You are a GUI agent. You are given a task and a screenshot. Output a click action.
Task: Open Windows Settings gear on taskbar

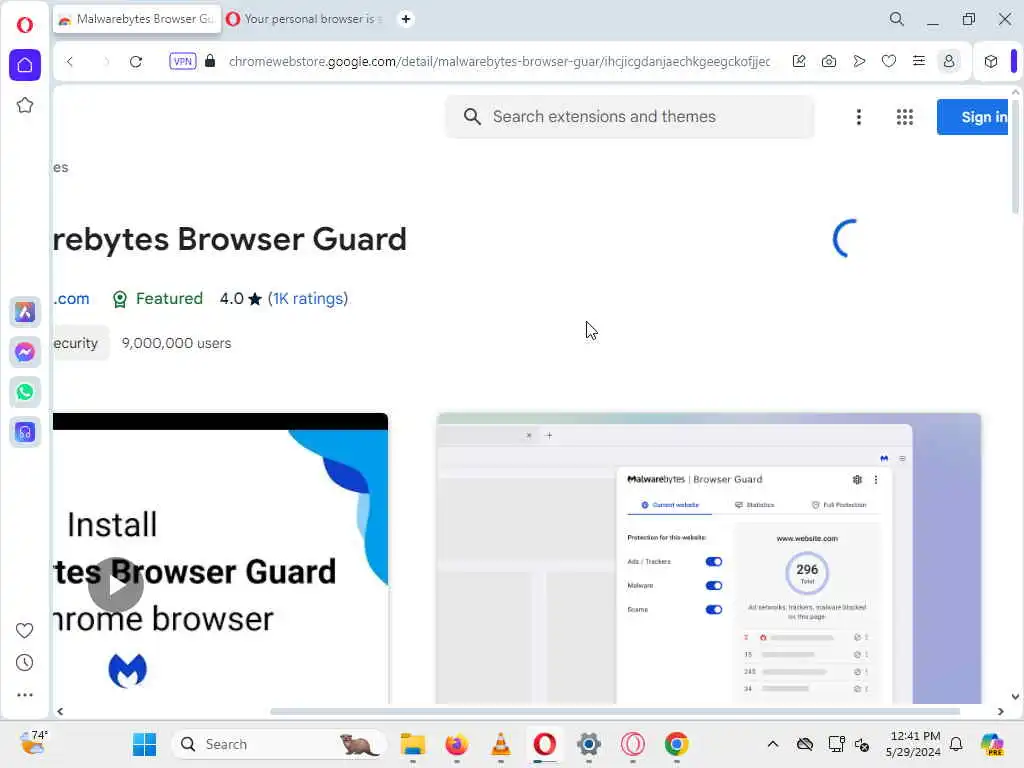pyautogui.click(x=588, y=744)
